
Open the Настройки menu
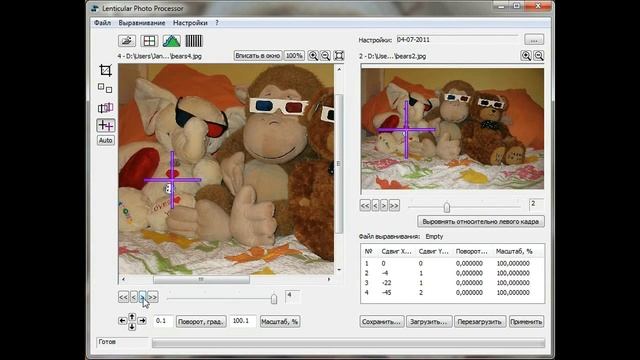click(x=190, y=23)
